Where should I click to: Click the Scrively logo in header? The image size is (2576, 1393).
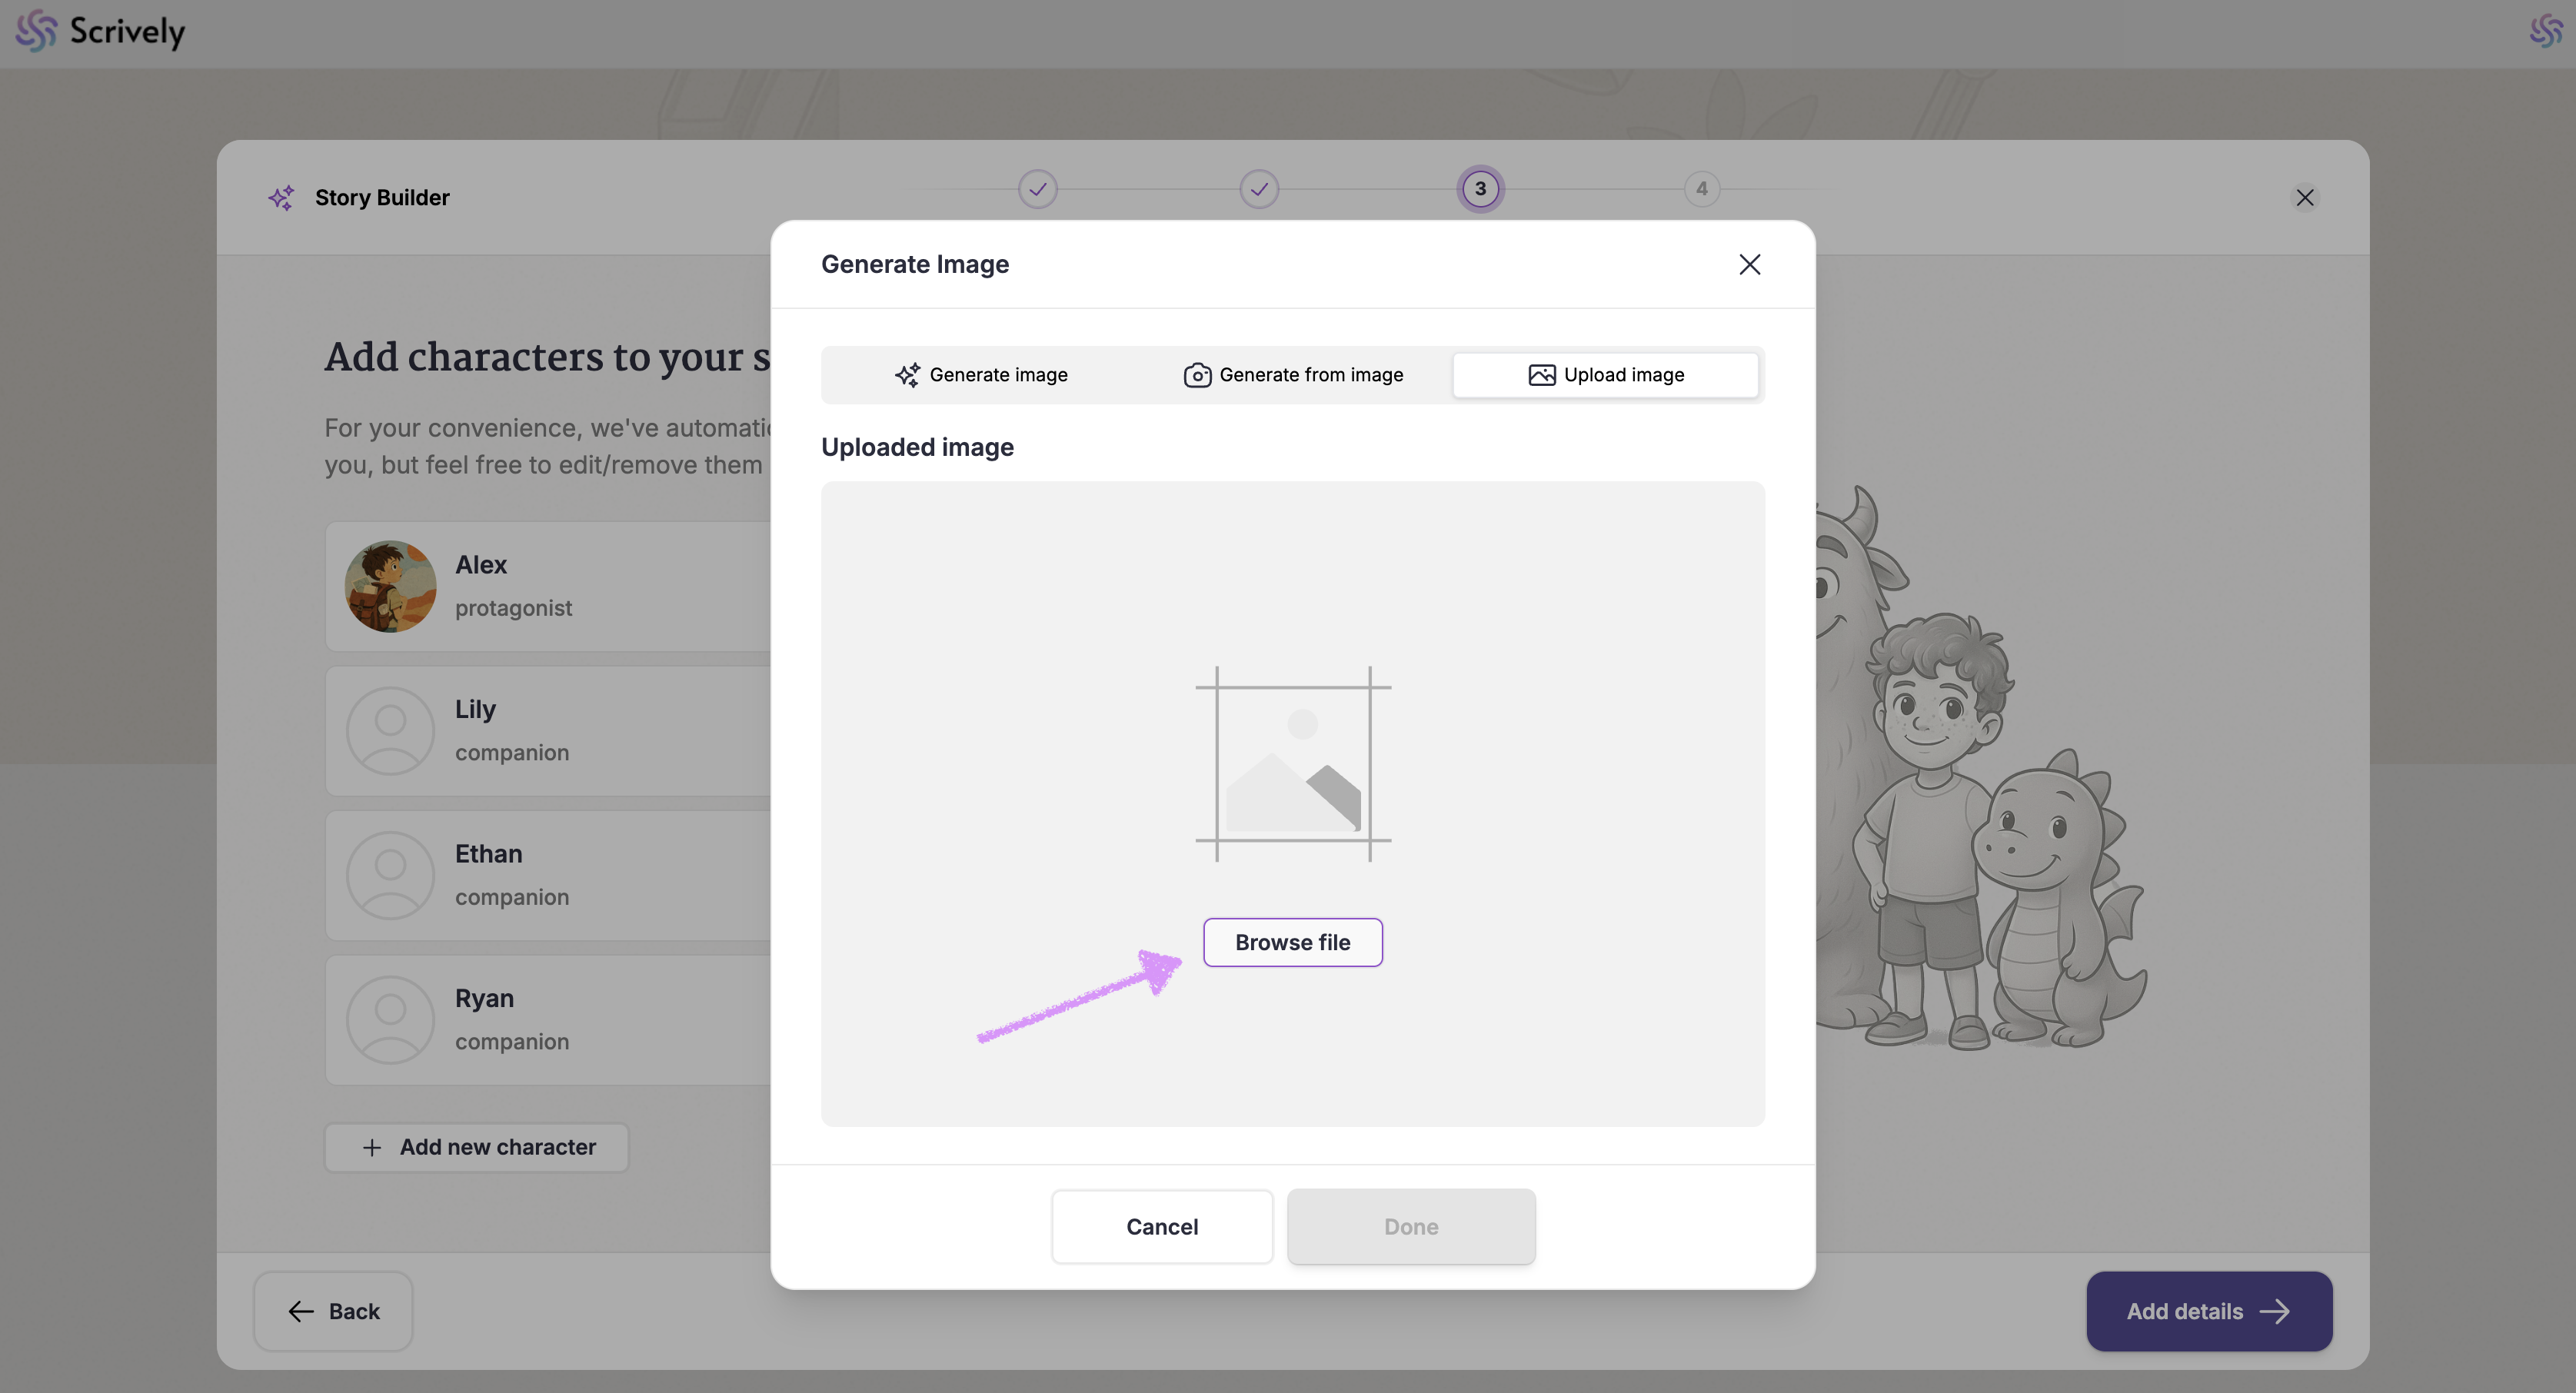[100, 32]
